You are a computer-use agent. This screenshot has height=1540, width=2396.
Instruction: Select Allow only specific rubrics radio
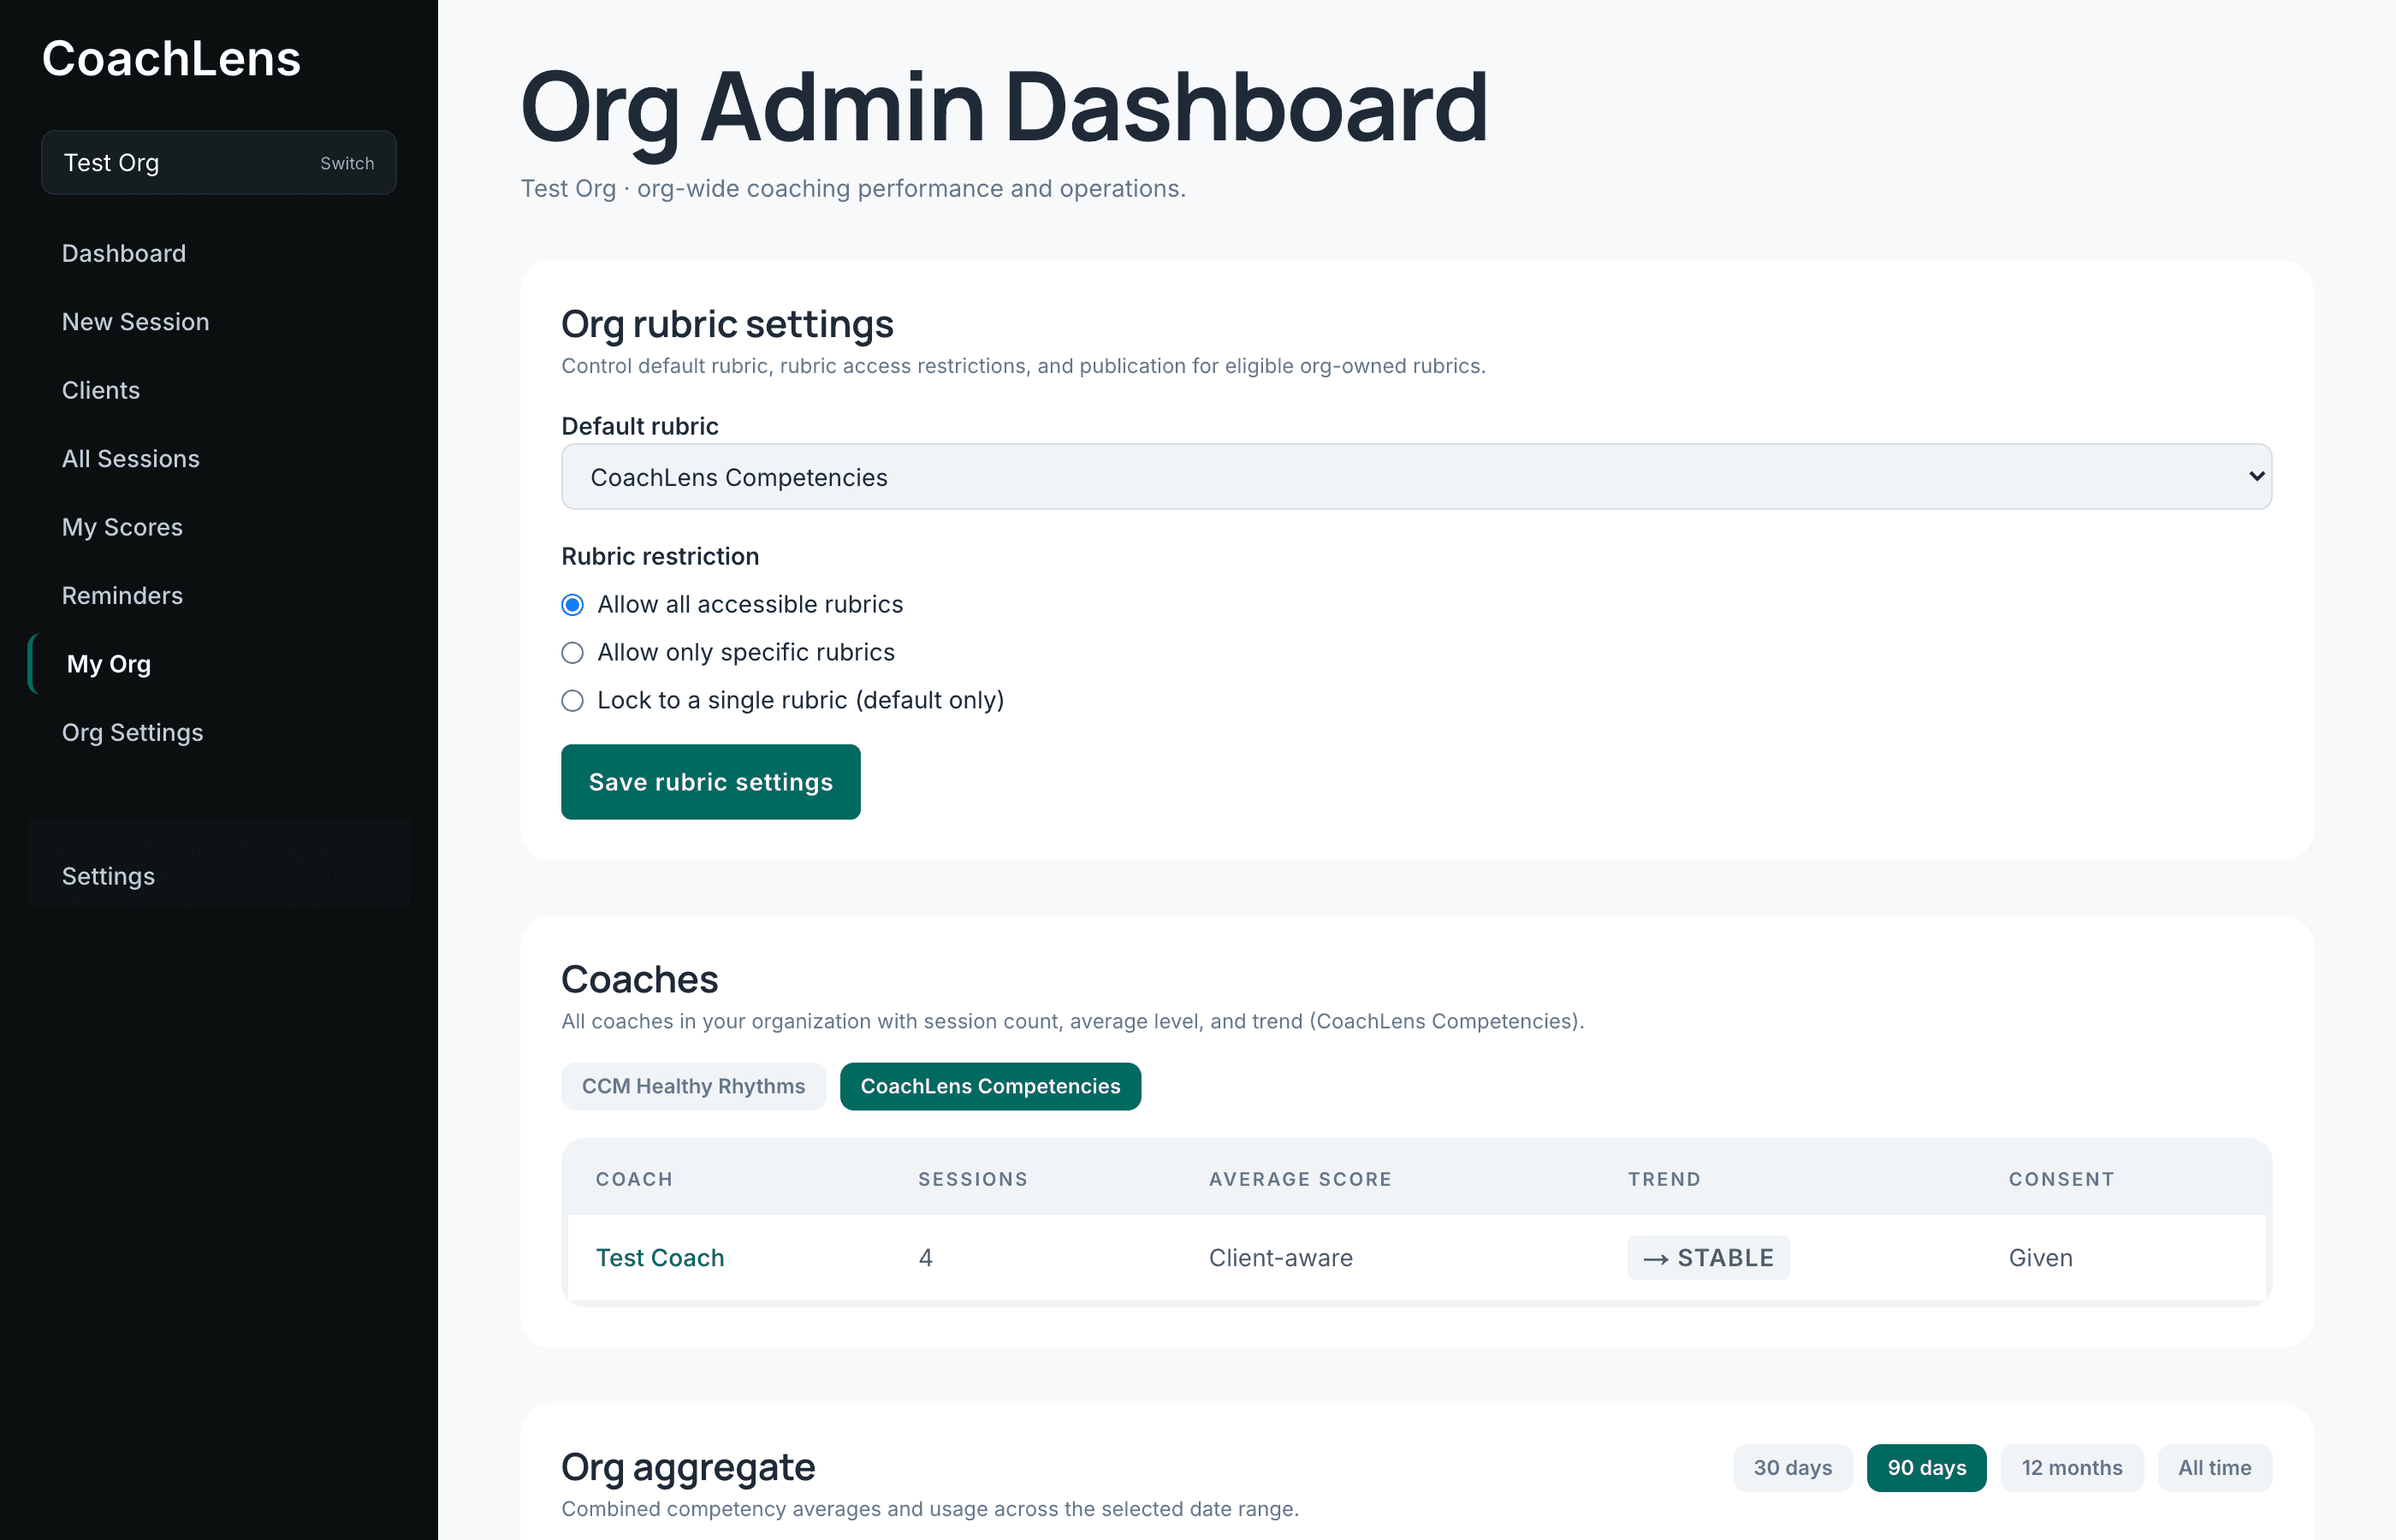[572, 653]
